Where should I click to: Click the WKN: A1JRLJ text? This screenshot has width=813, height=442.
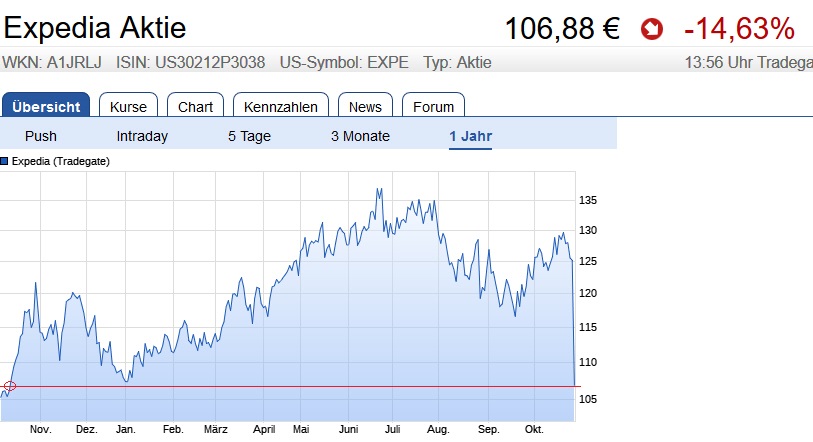pos(52,63)
